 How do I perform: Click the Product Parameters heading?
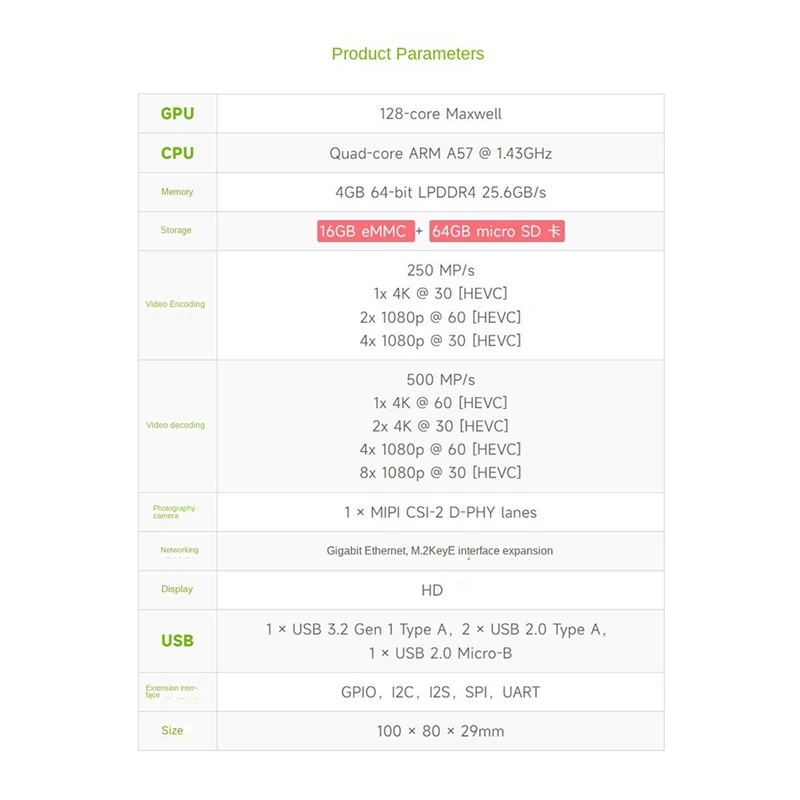coord(407,54)
